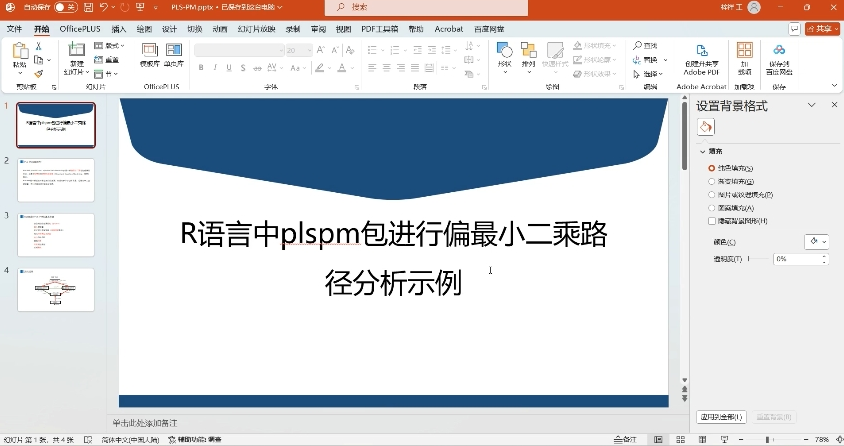Image resolution: width=844 pixels, height=446 pixels.
Task: Open the comments speech-bubble icon
Action: point(794,29)
